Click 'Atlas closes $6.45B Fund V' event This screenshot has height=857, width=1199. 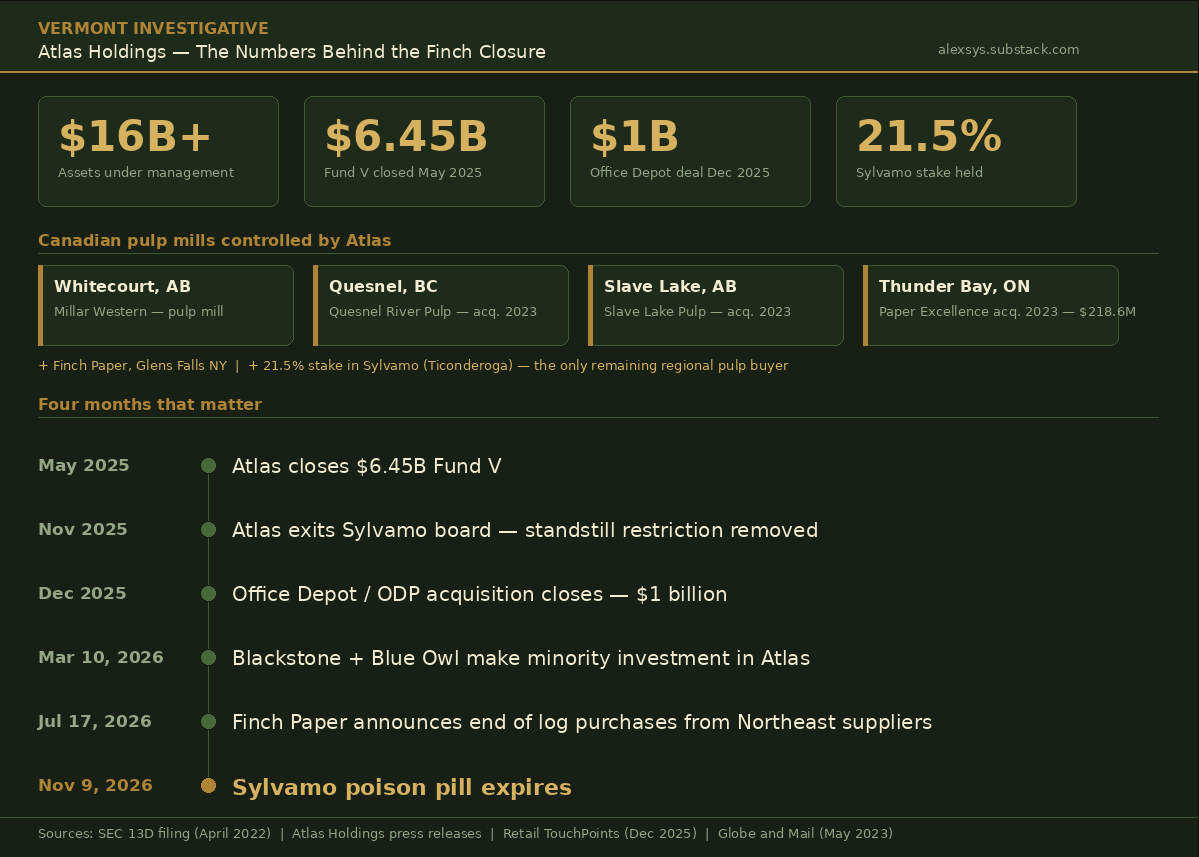click(367, 466)
